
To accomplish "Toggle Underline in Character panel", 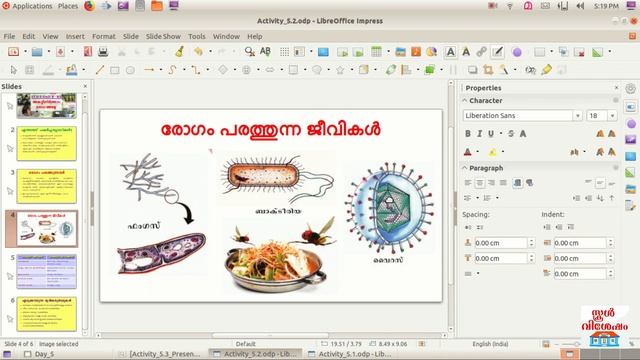I will 491,133.
